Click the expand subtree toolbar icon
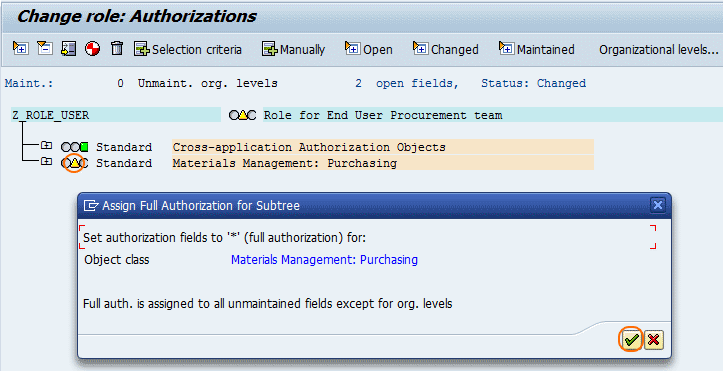Image resolution: width=723 pixels, height=371 pixels. pos(20,48)
